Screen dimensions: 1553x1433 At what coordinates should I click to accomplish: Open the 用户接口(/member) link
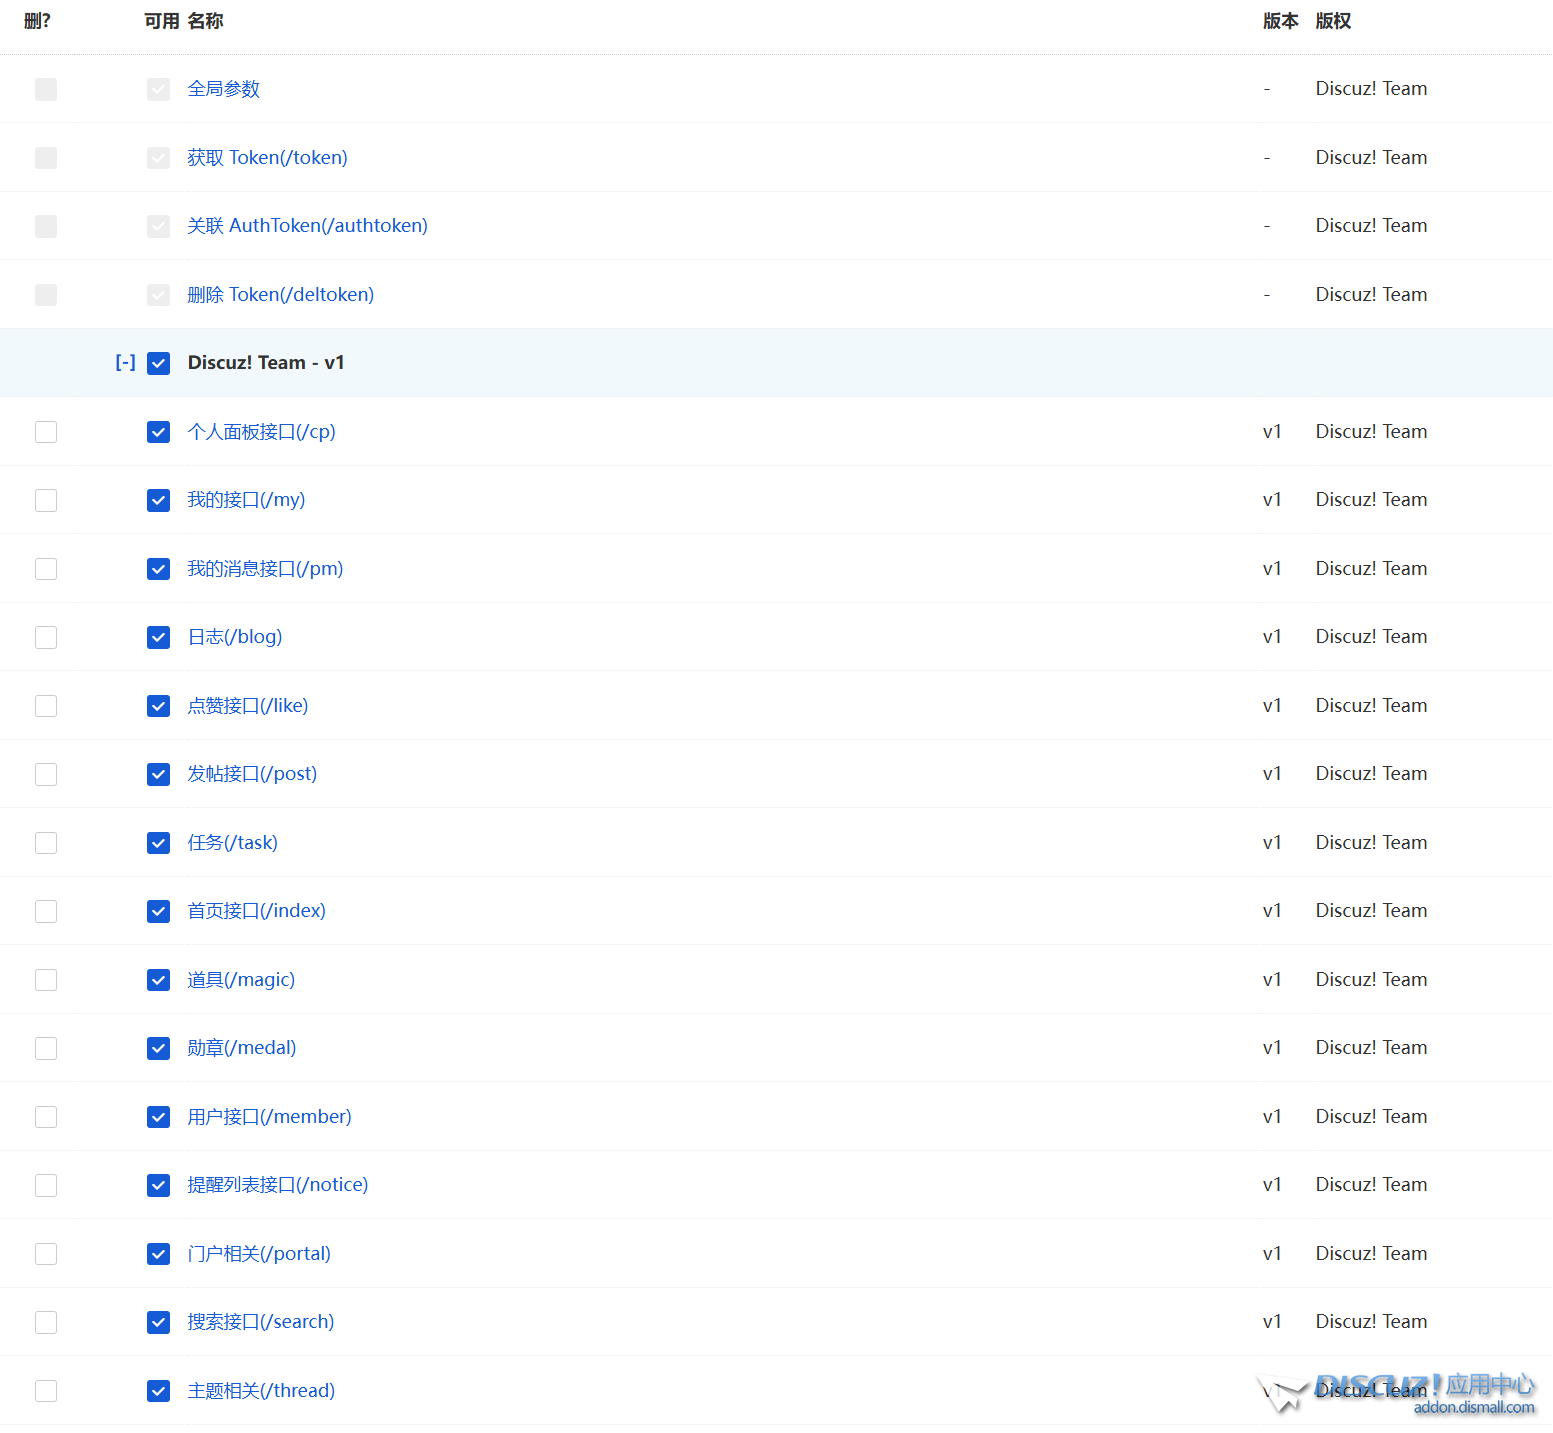[x=270, y=1117]
